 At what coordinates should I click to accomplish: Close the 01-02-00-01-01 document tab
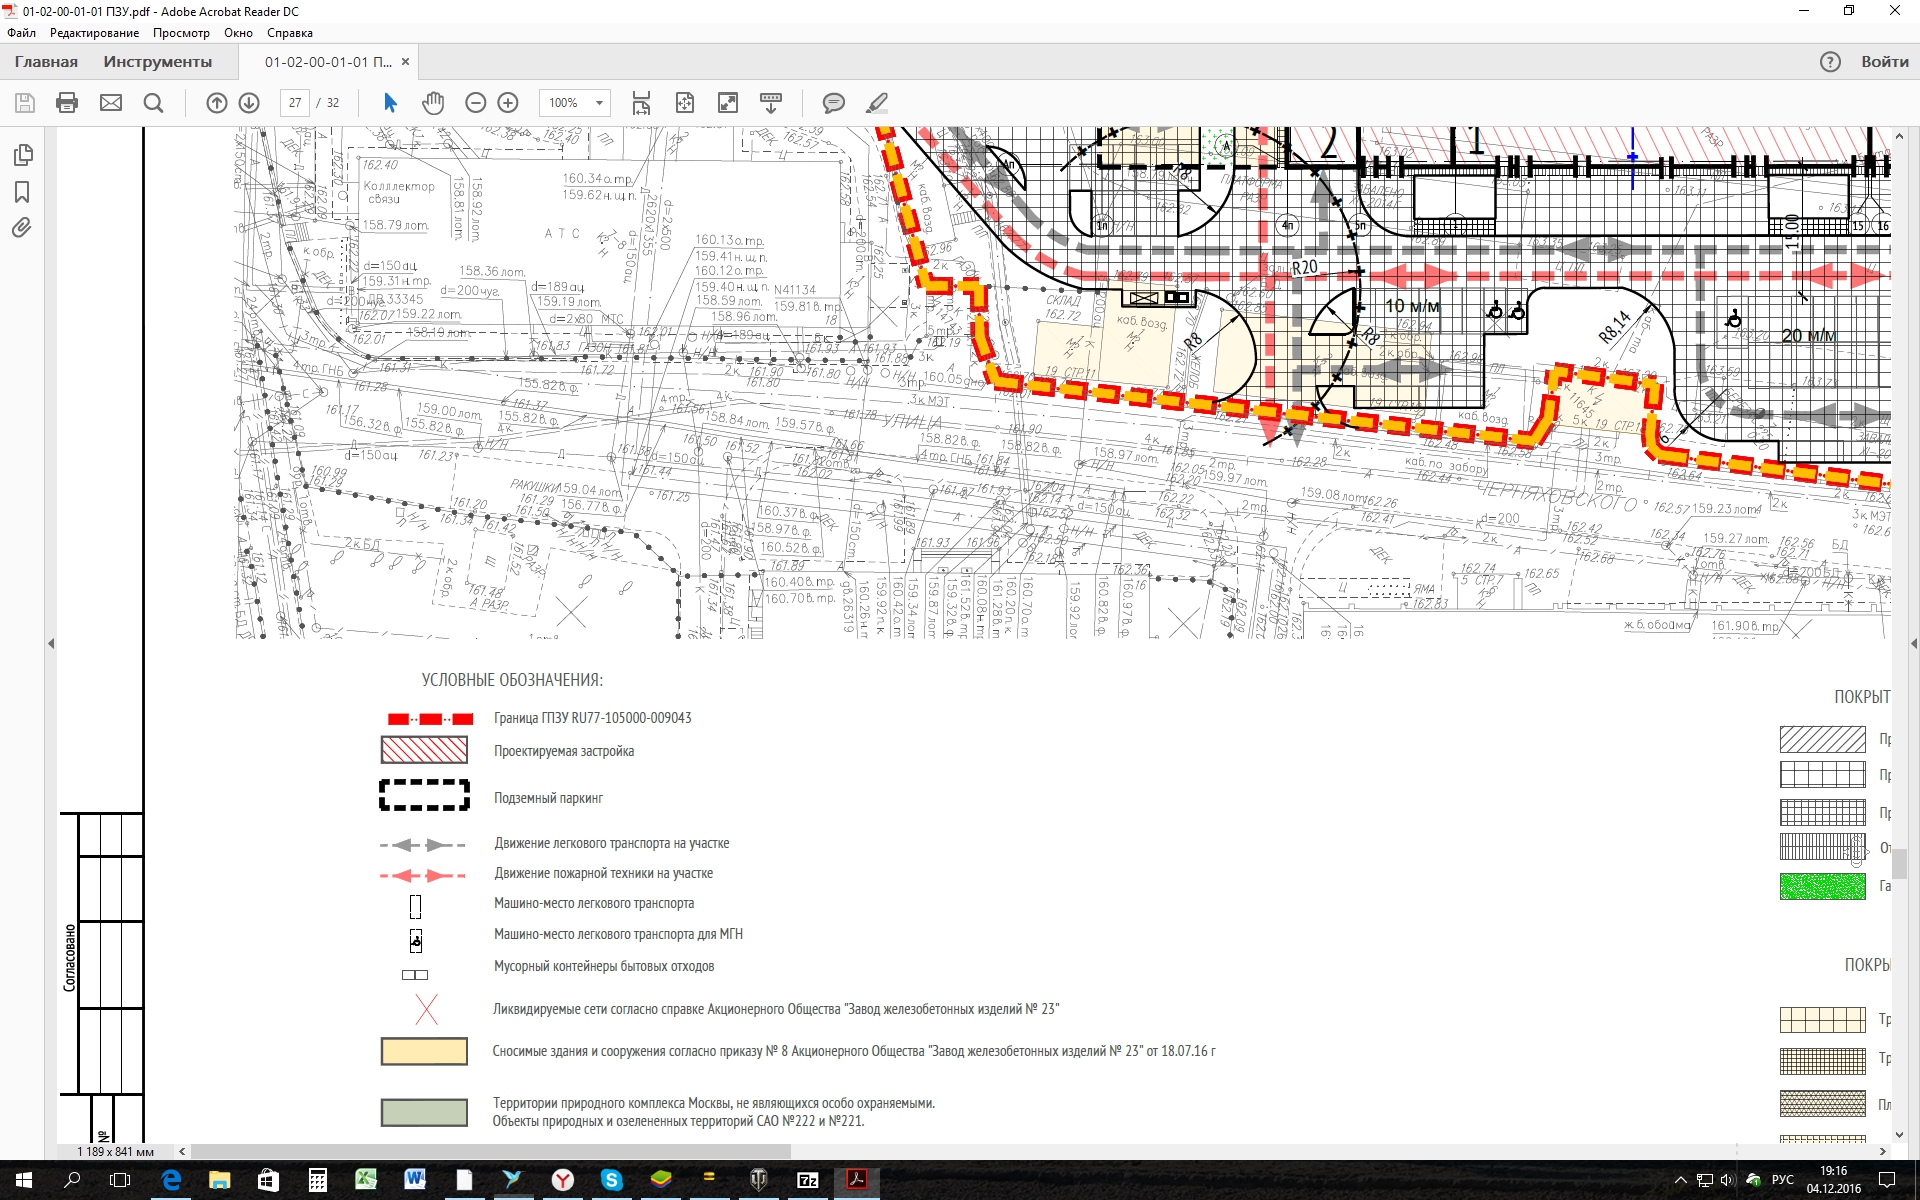pos(405,62)
